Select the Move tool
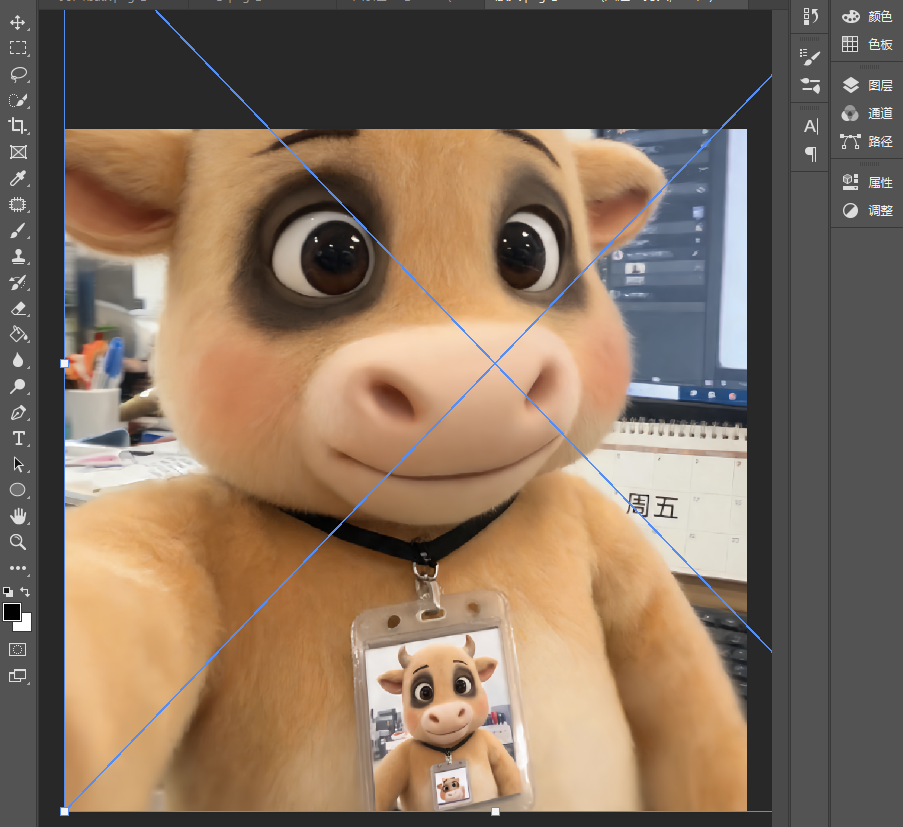This screenshot has width=903, height=827. tap(18, 22)
